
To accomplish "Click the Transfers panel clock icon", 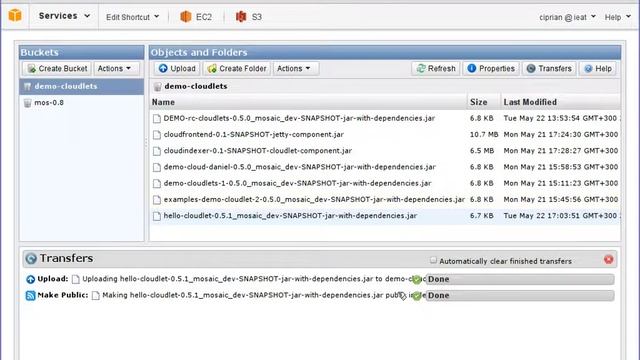I will 31,258.
